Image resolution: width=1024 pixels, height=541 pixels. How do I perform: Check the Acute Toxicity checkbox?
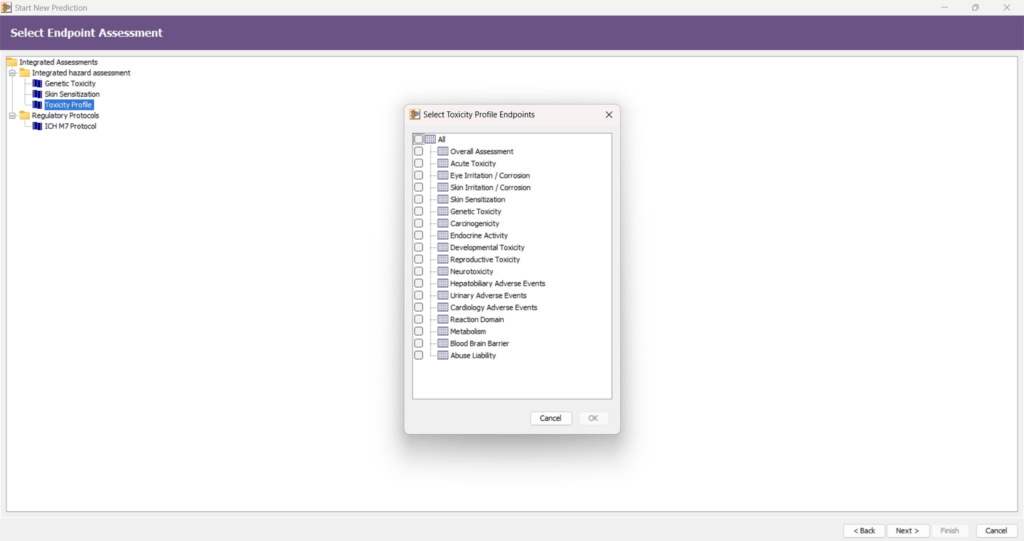(x=418, y=164)
